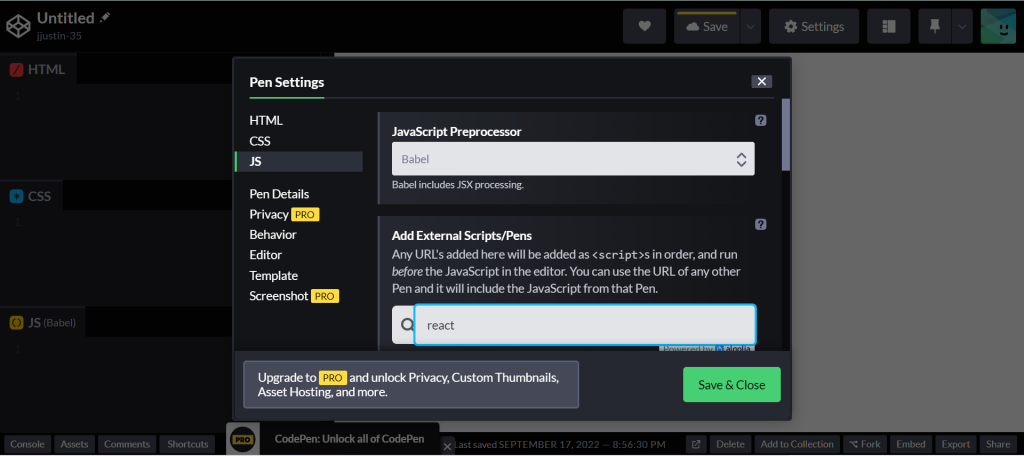Image resolution: width=1024 pixels, height=456 pixels.
Task: Click Add to Collection button
Action: pos(797,444)
